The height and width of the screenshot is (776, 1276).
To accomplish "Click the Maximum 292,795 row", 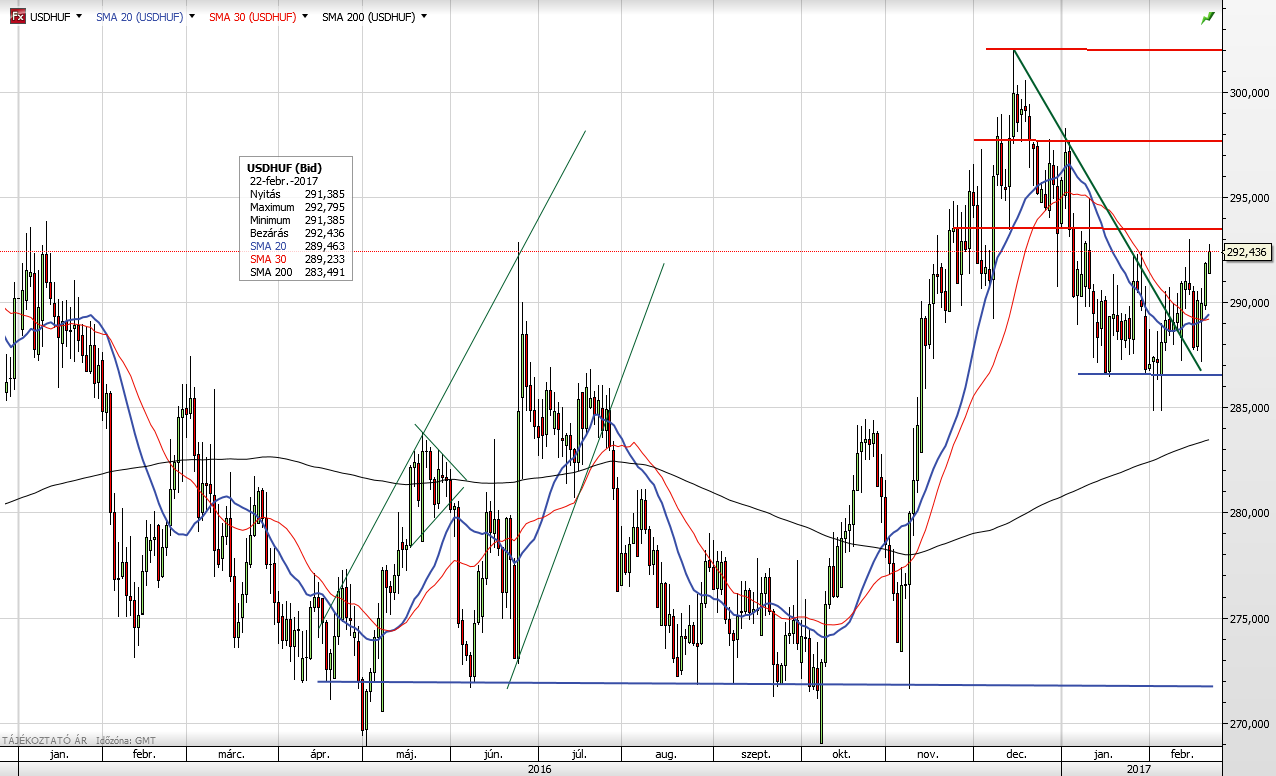I will click(298, 207).
